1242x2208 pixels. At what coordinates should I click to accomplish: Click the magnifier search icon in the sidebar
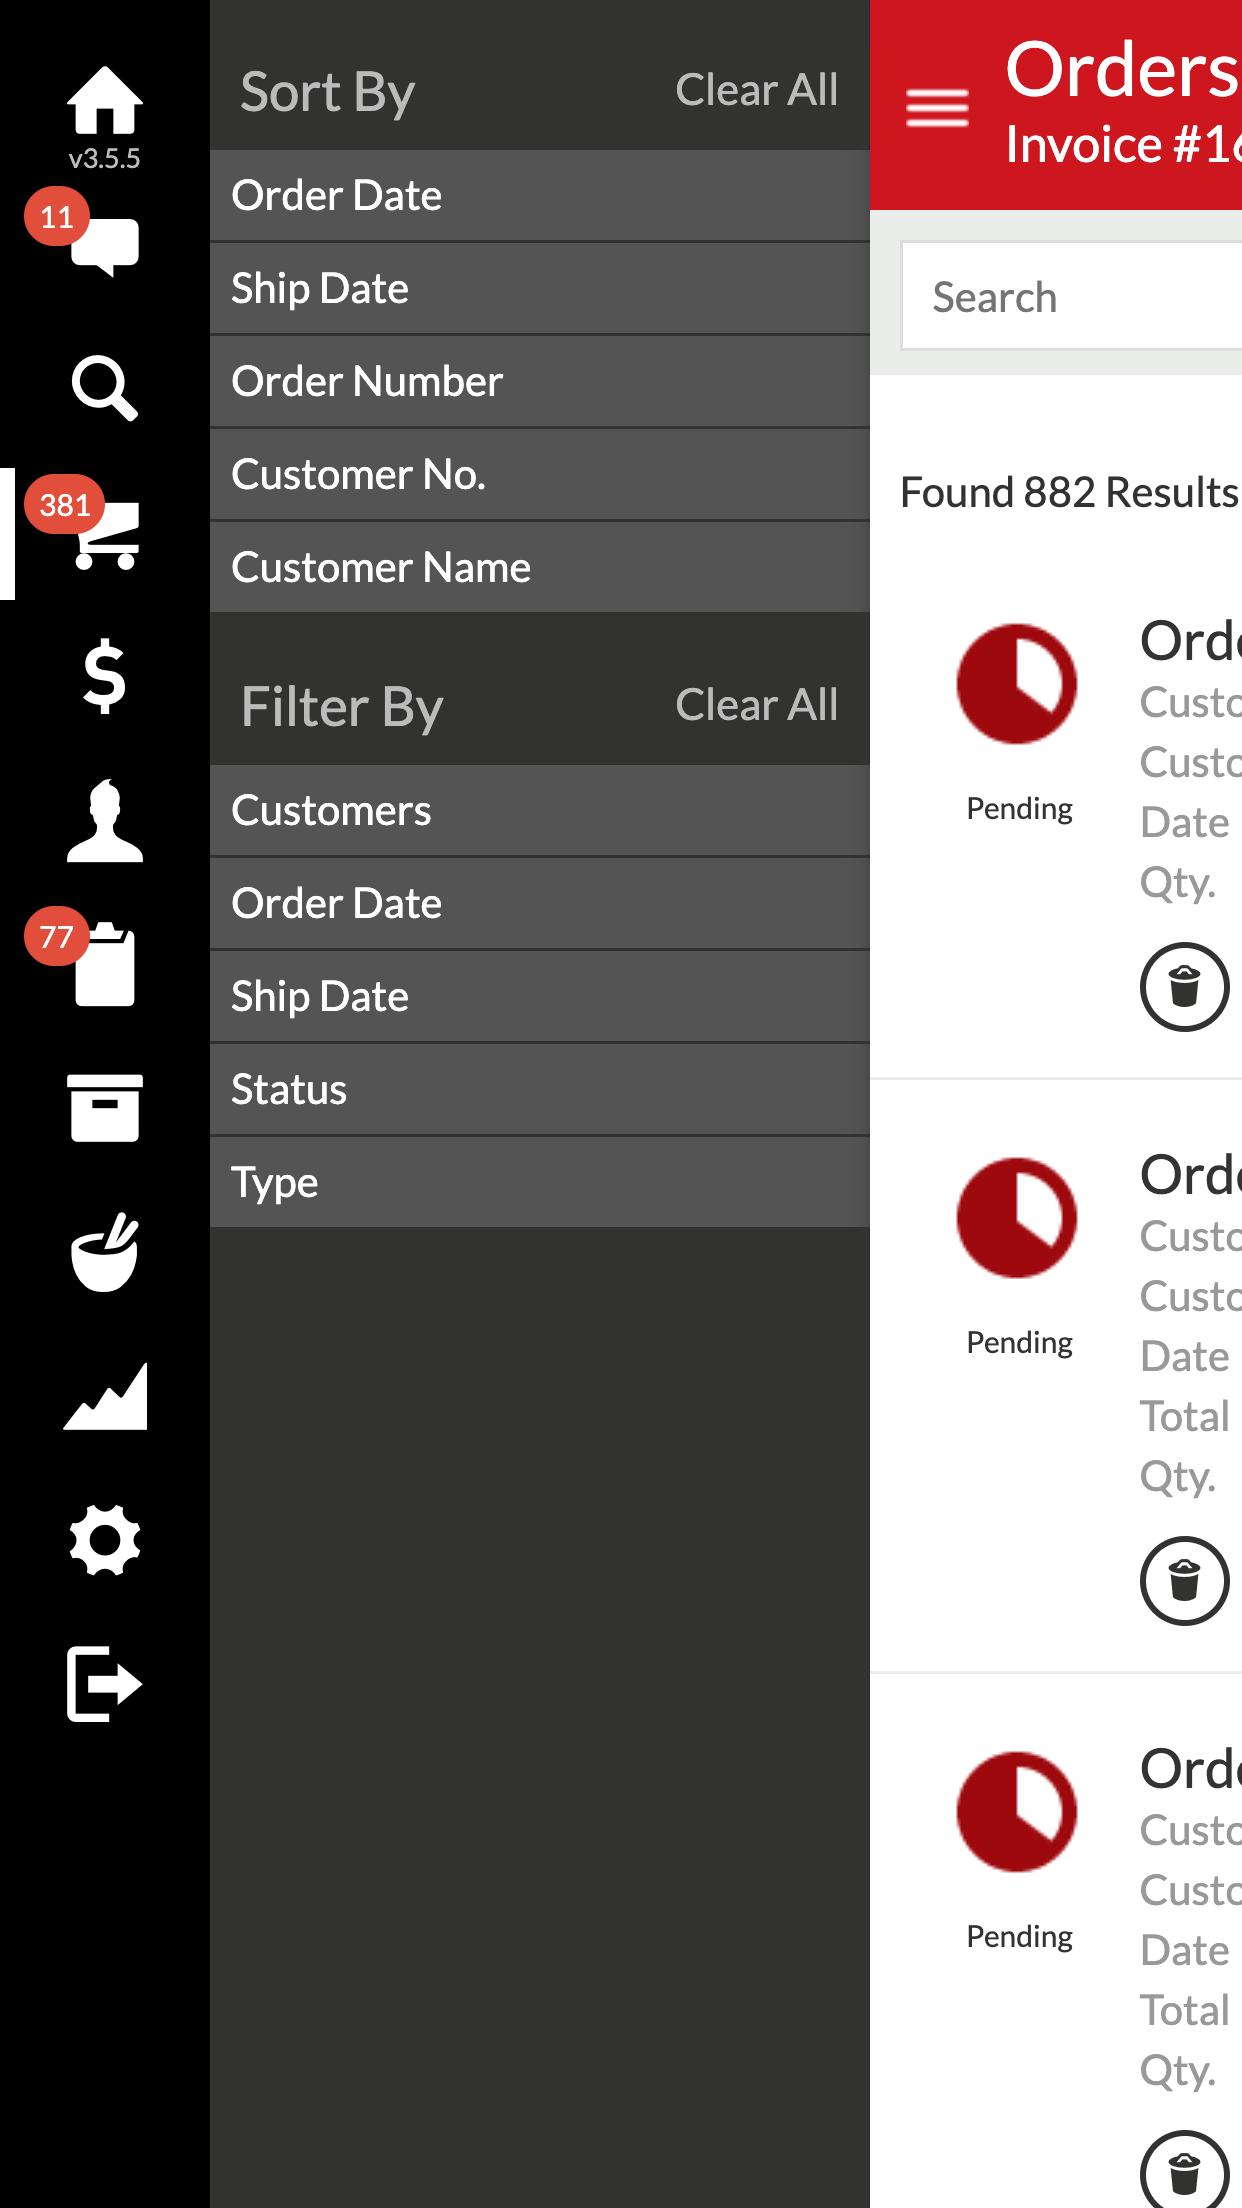tap(104, 388)
